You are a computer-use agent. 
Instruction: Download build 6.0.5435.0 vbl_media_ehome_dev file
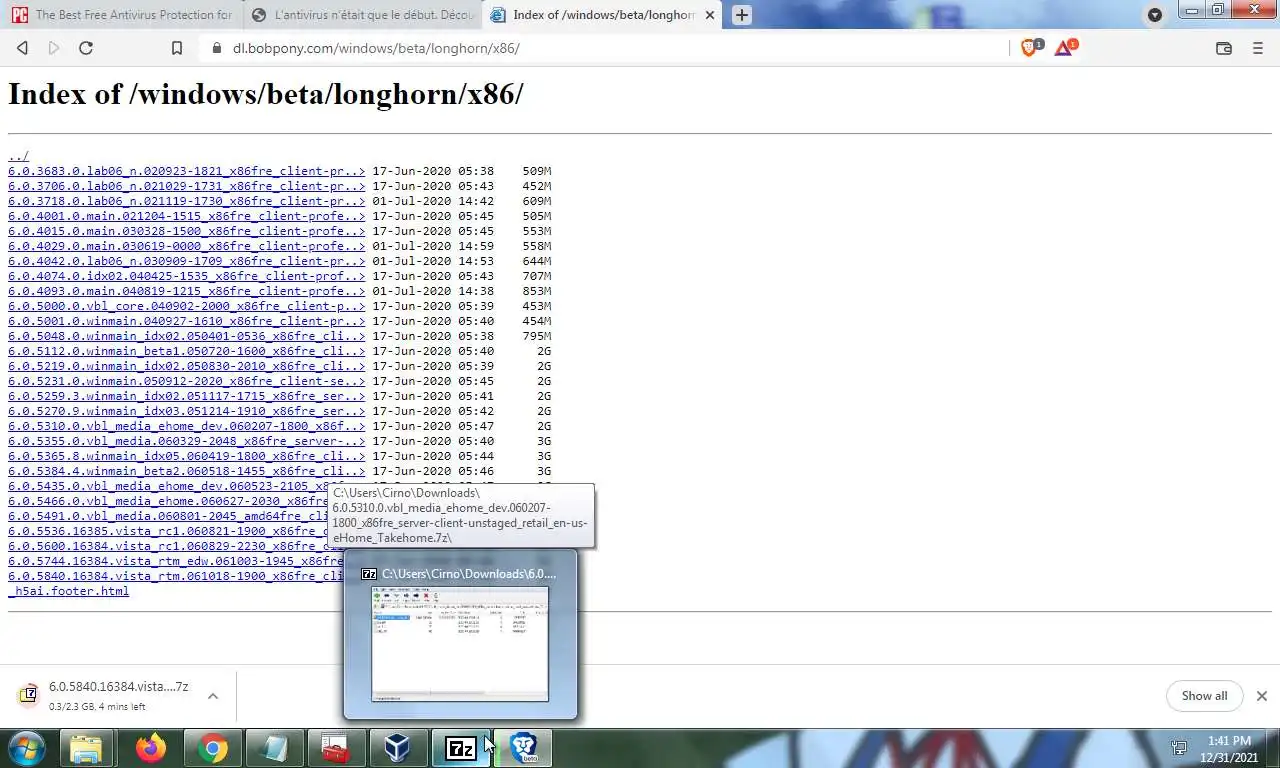point(168,486)
